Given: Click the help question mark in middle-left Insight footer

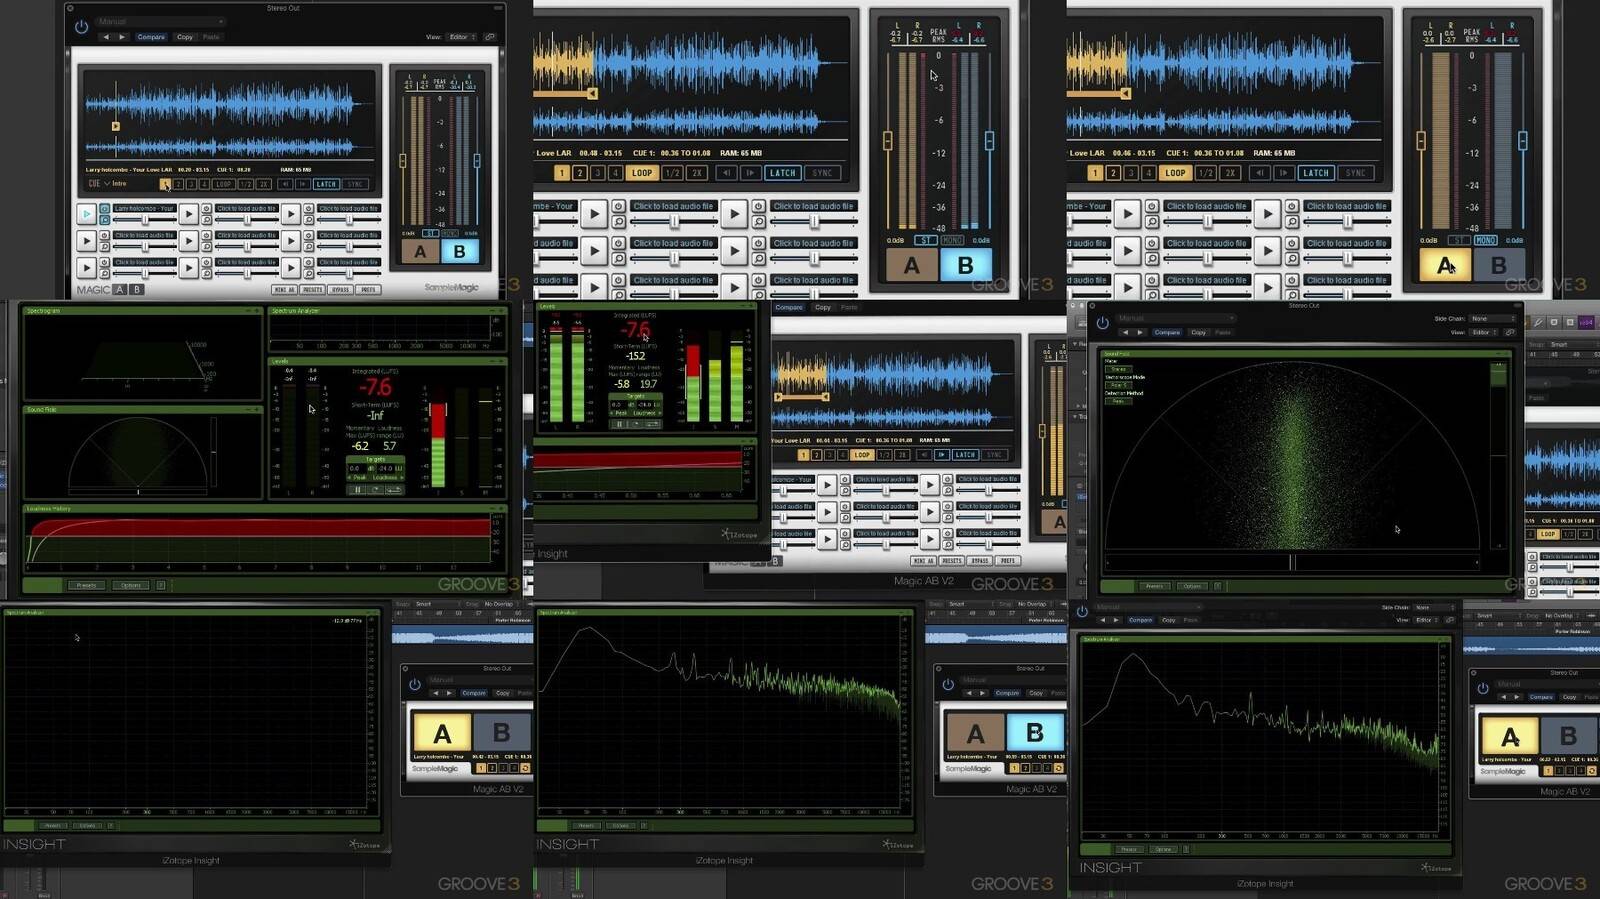Looking at the screenshot, I should click(160, 585).
